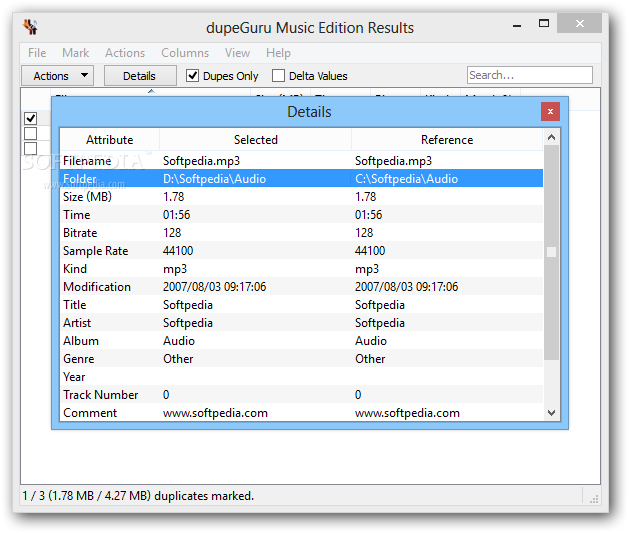The height and width of the screenshot is (533, 629).
Task: Select the Title attribute row
Action: point(302,305)
